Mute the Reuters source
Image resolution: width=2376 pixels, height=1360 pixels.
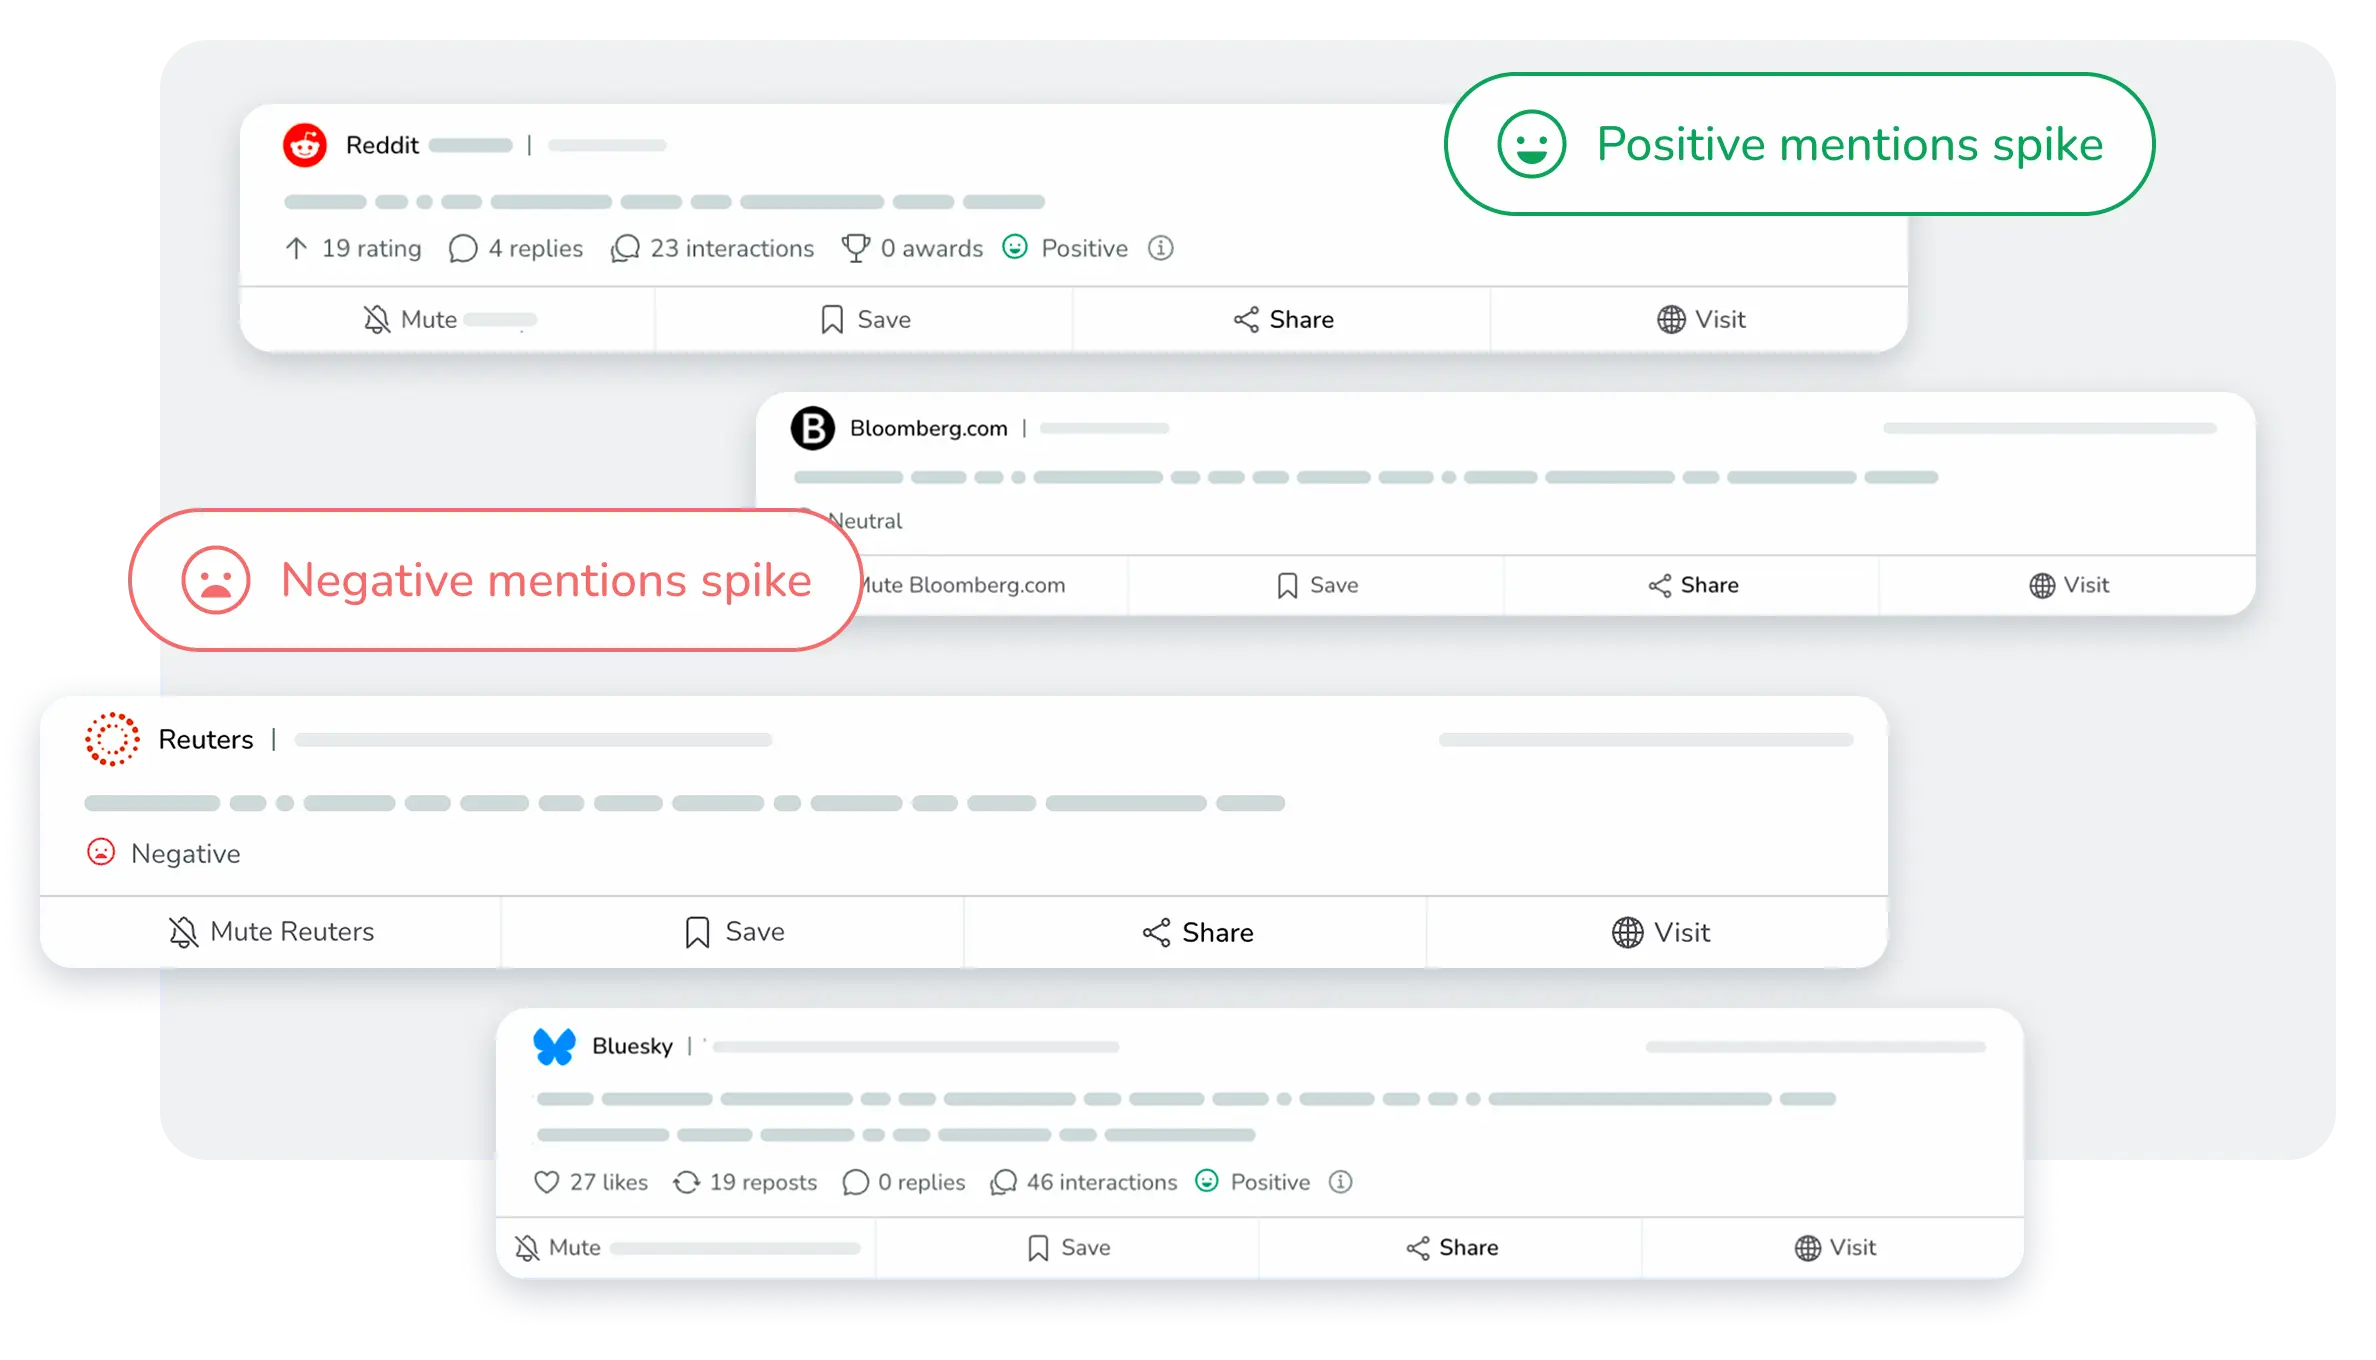[x=271, y=932]
